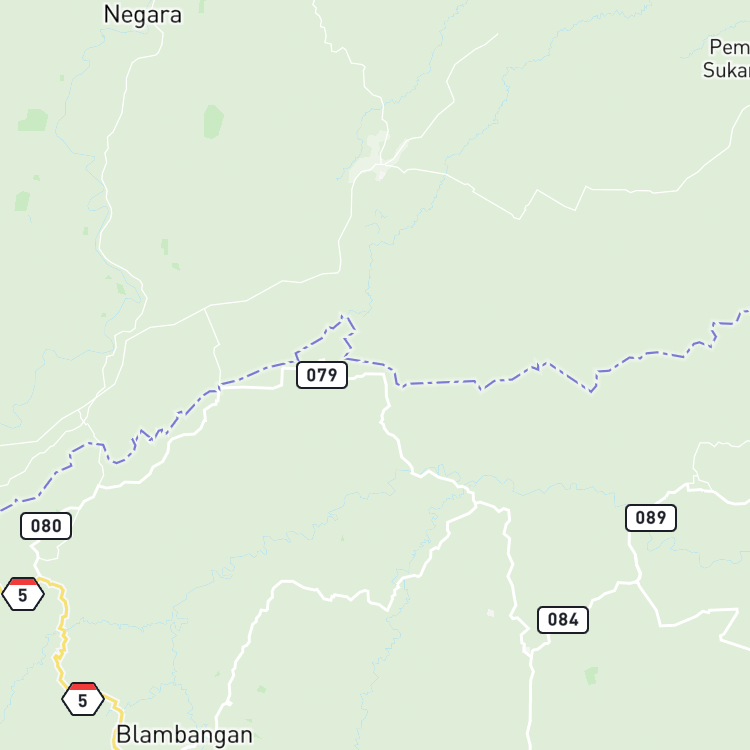The width and height of the screenshot is (750, 750).
Task: Click the tiny gray building left of 084
Action: (490, 613)
